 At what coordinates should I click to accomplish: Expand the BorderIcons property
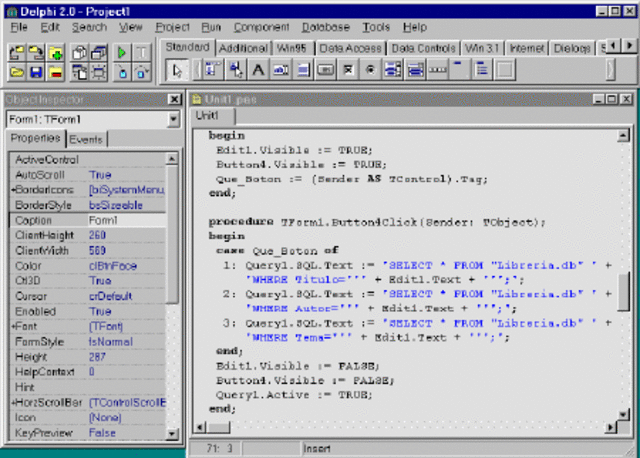(x=13, y=190)
